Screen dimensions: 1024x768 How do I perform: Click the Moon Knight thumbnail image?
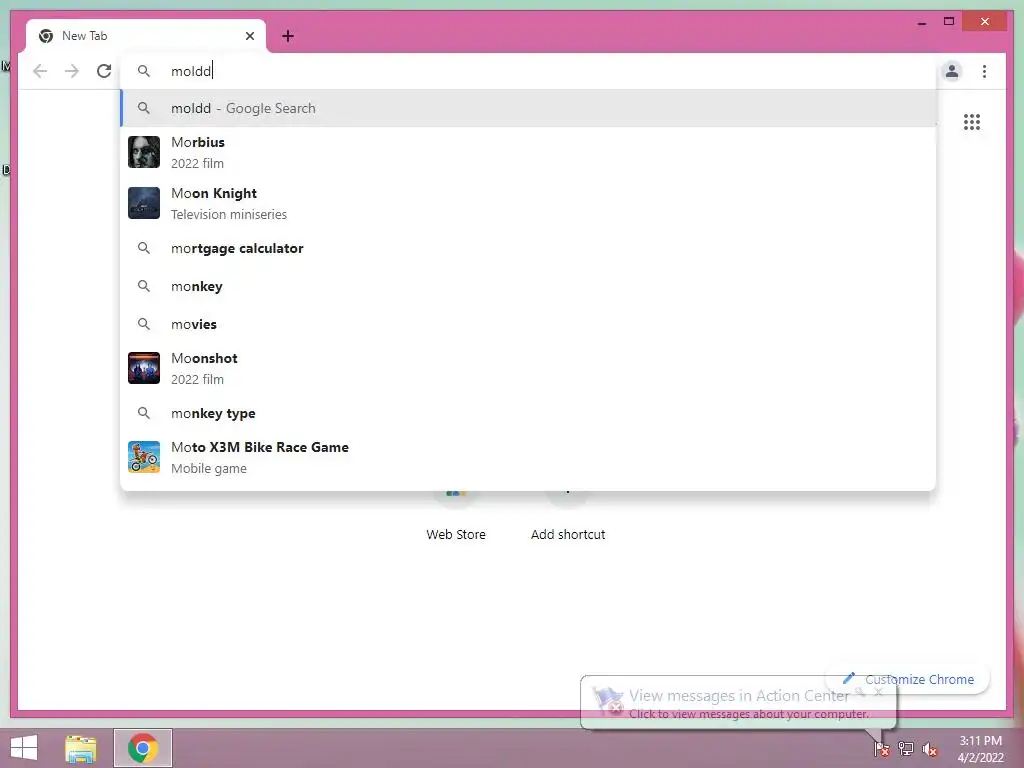(144, 203)
